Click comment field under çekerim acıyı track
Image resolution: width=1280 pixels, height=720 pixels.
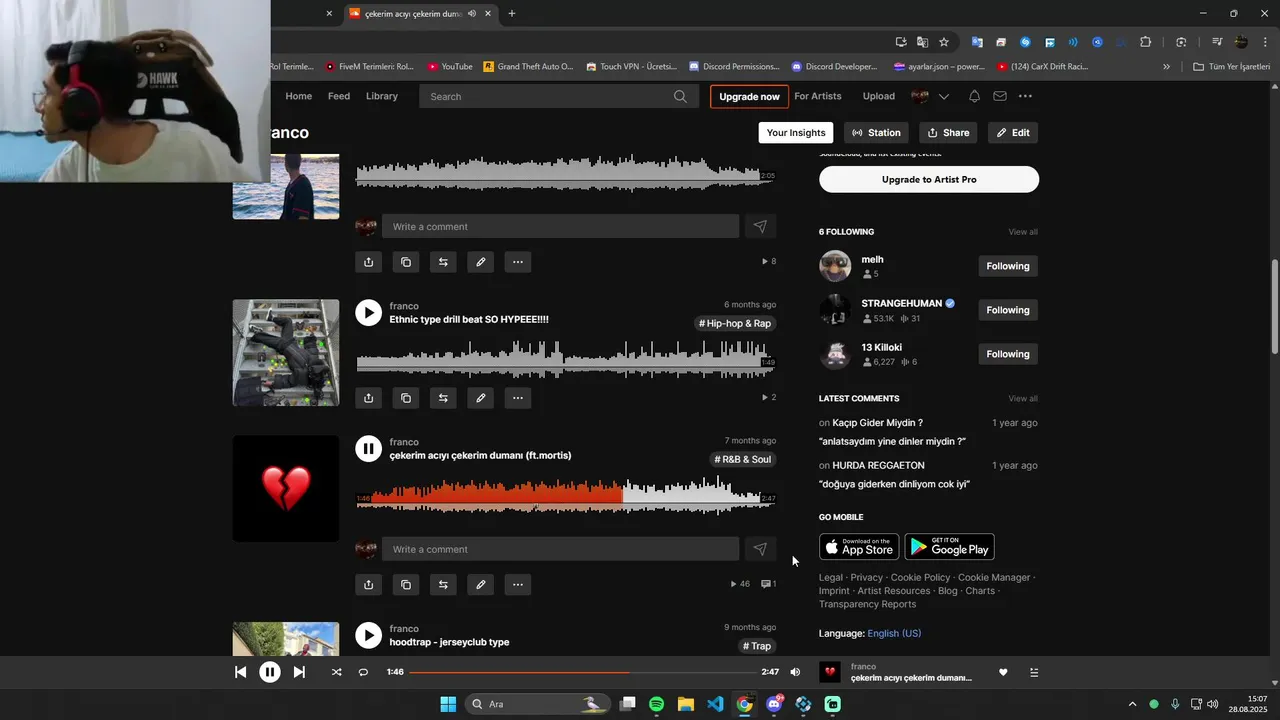(x=560, y=549)
